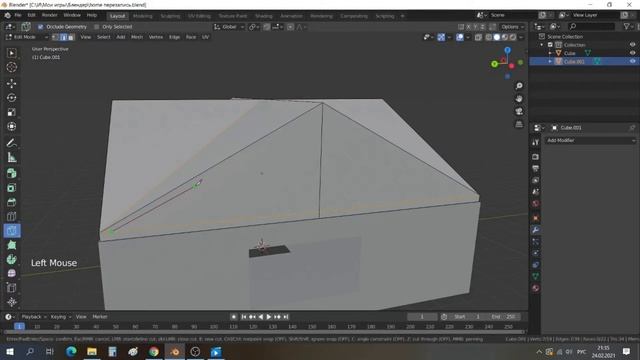The height and width of the screenshot is (360, 640).
Task: Open the Keying dropdown in timeline
Action: 60,317
